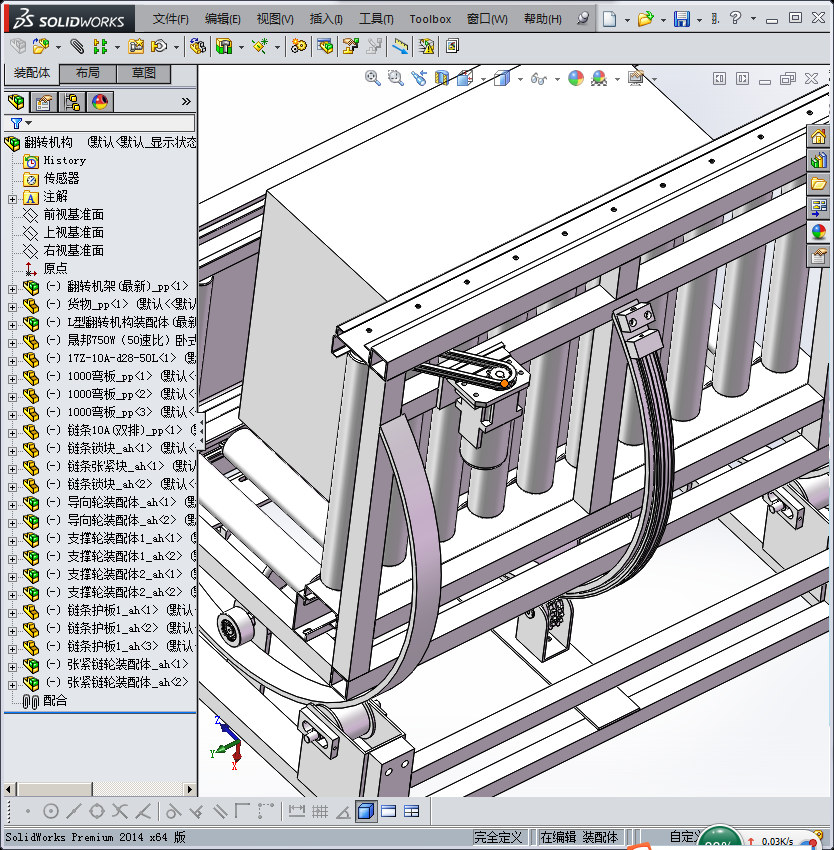Click the Save floppy disk icon

682,19
